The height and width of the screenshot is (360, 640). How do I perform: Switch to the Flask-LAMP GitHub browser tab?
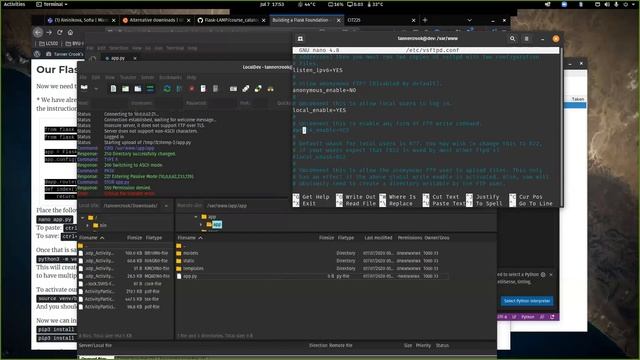(231, 20)
